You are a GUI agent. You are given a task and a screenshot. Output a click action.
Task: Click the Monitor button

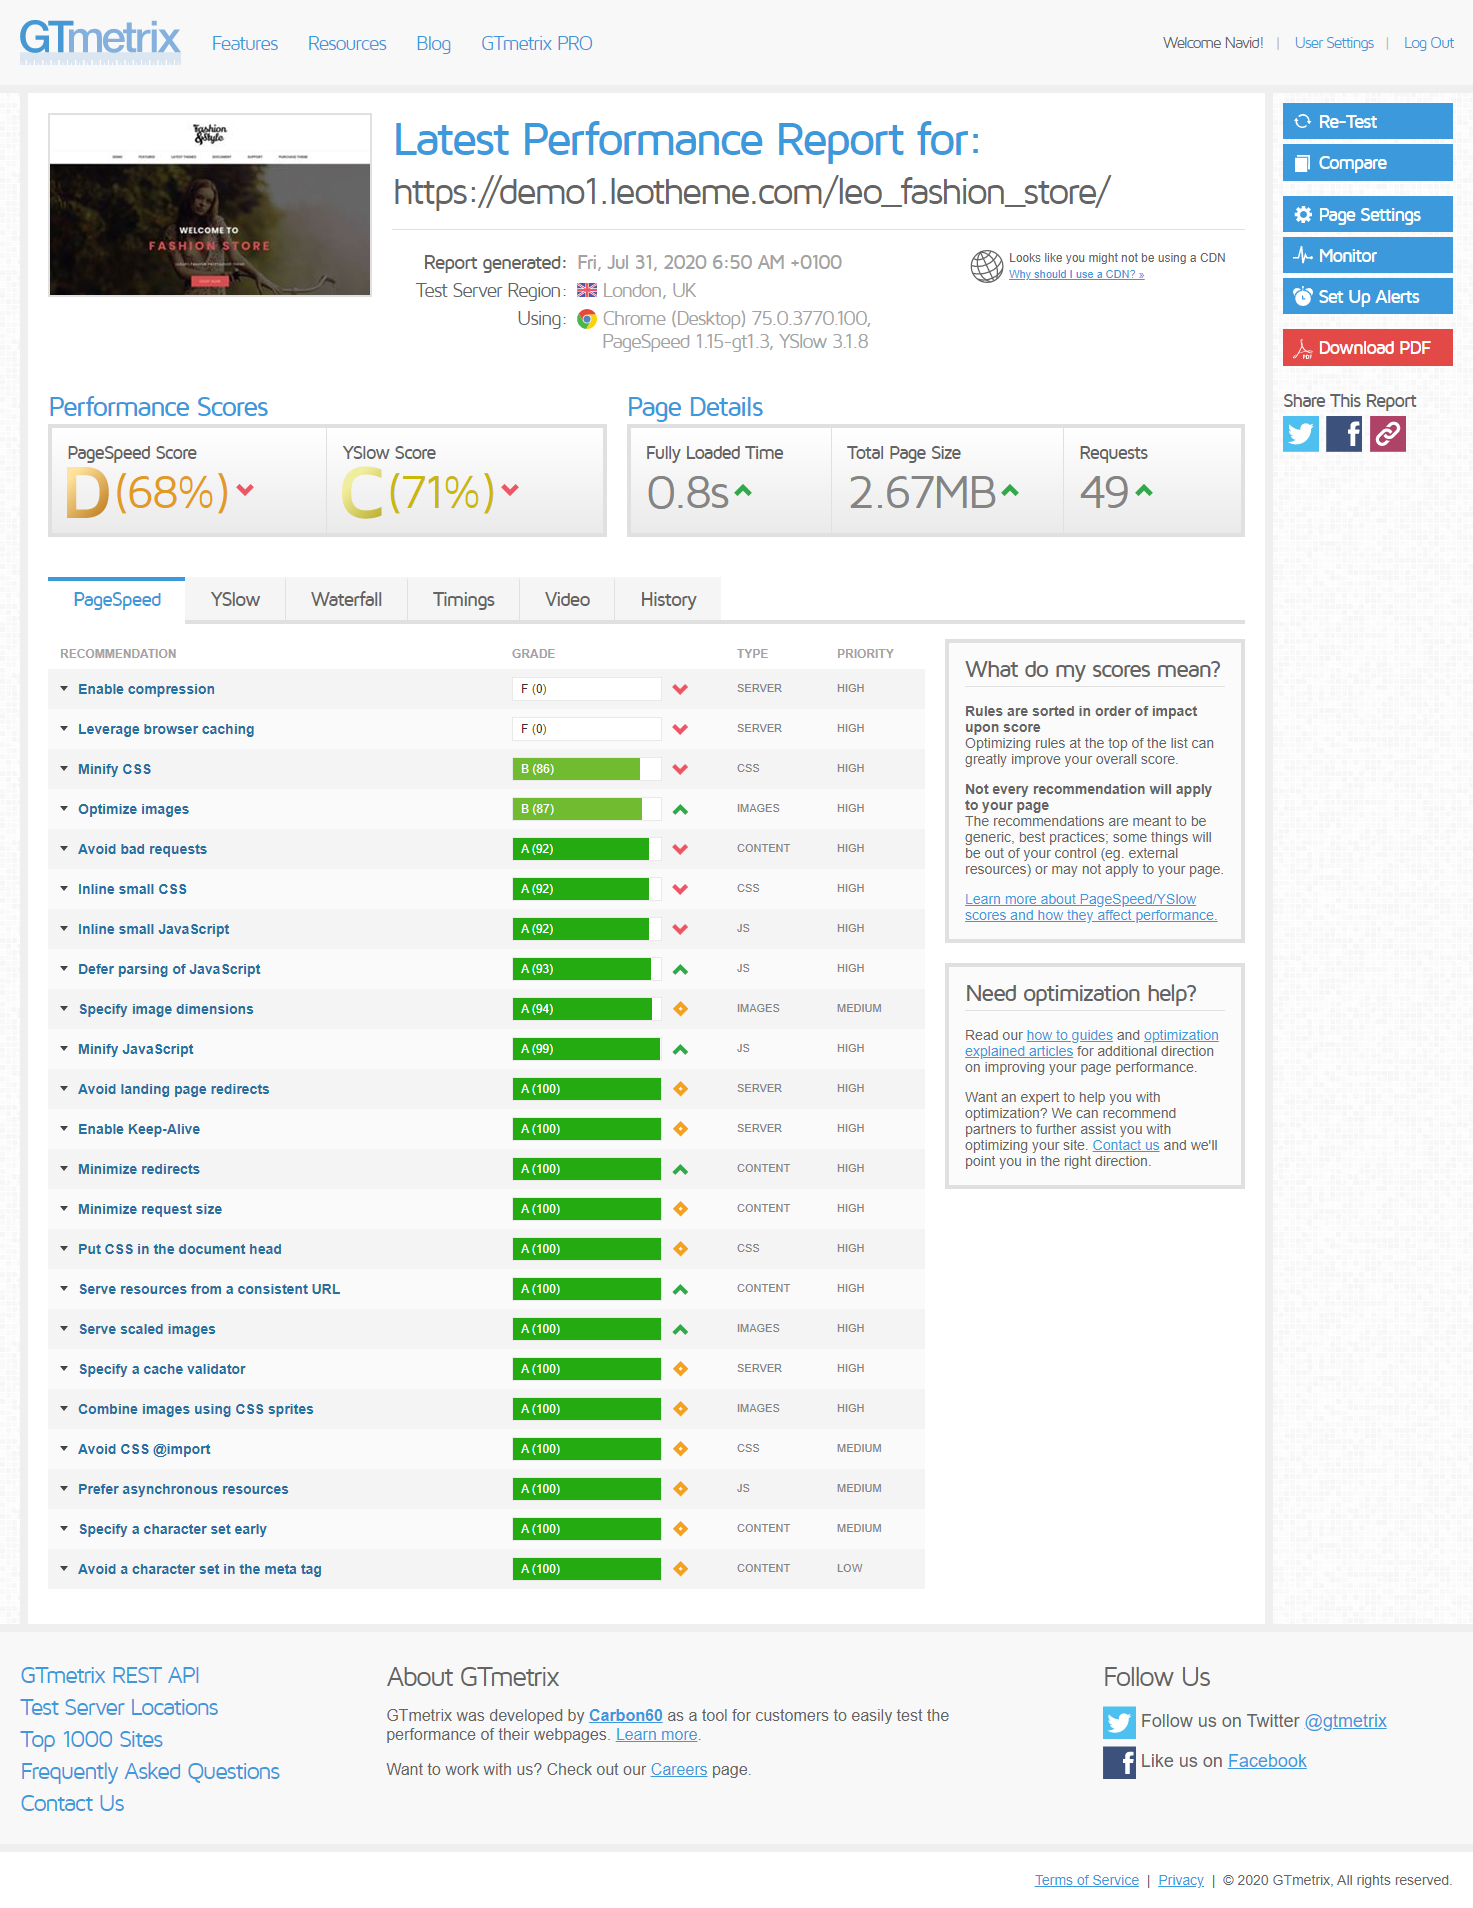(x=1367, y=256)
